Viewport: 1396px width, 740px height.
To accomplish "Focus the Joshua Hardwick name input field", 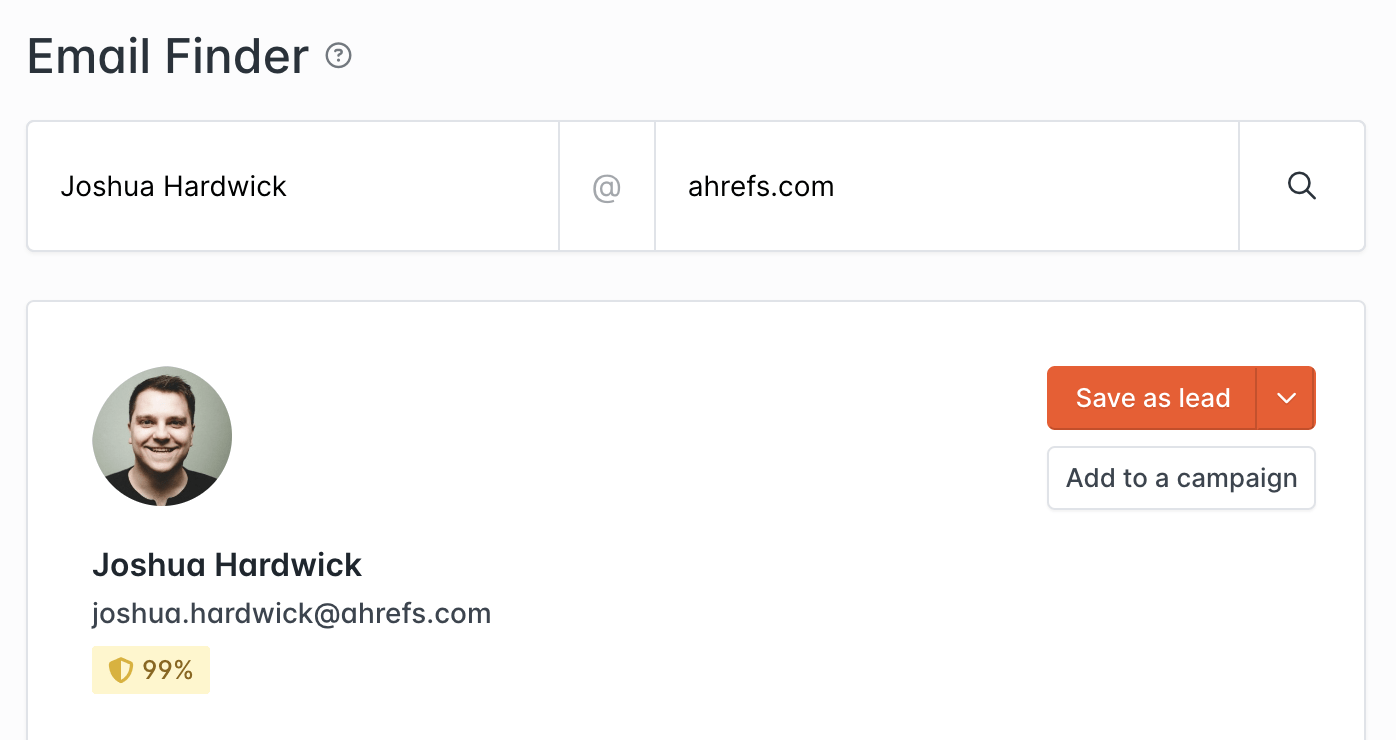I will [292, 187].
